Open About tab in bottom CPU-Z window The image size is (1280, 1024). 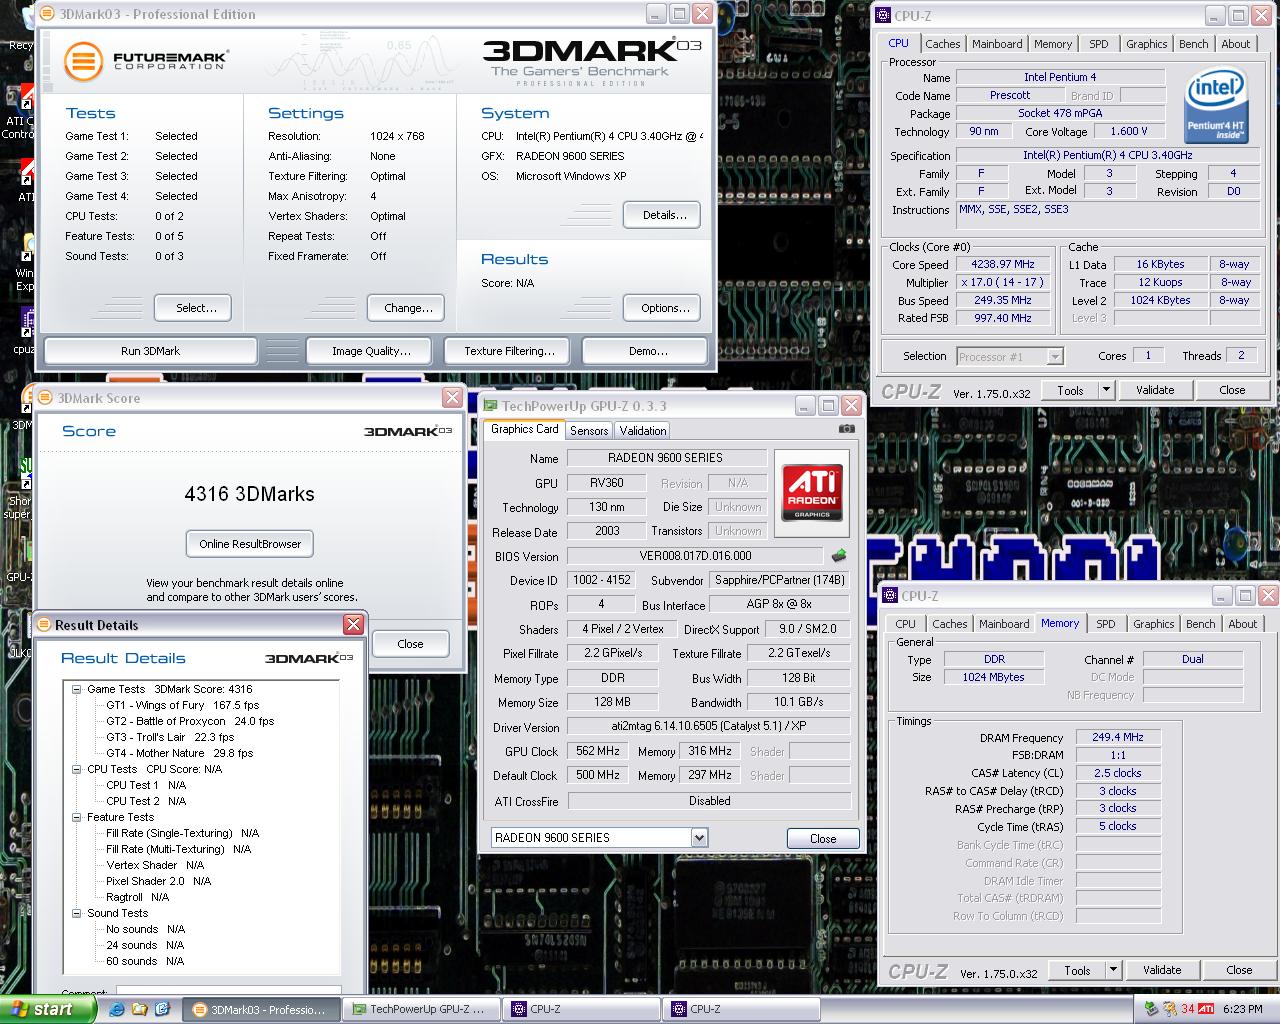click(1242, 624)
